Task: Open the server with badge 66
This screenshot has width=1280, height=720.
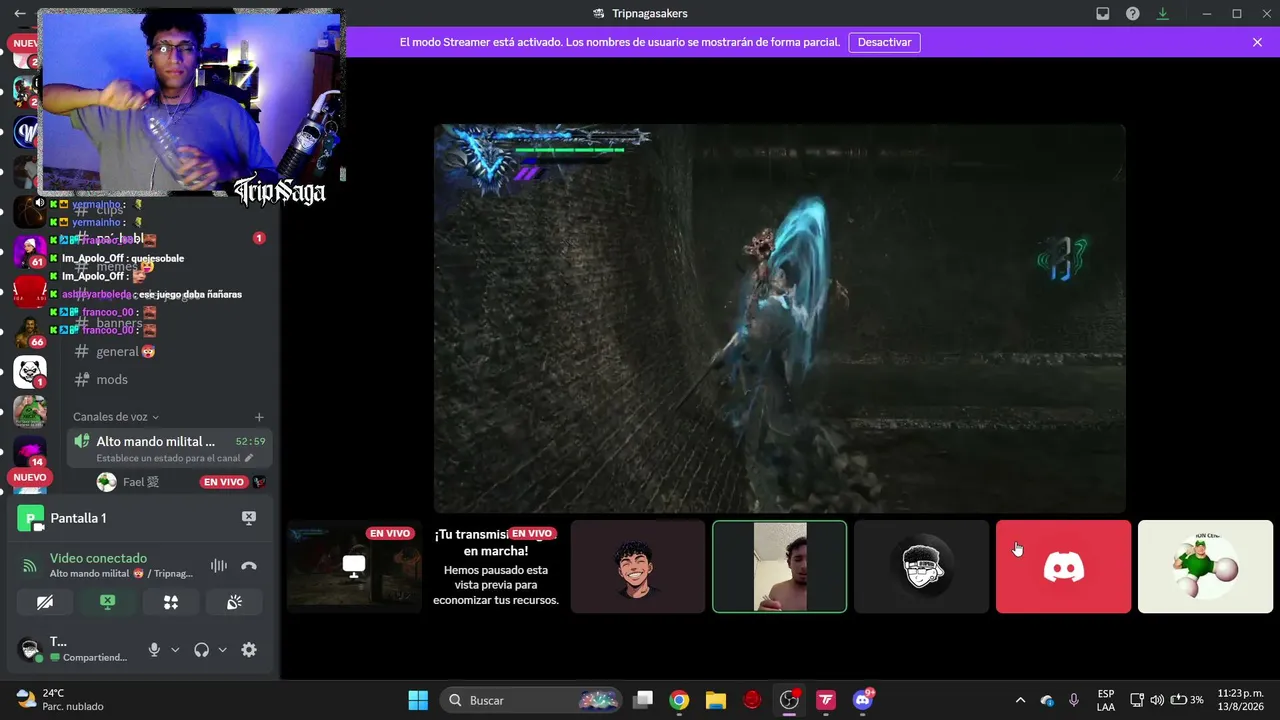Action: click(30, 333)
